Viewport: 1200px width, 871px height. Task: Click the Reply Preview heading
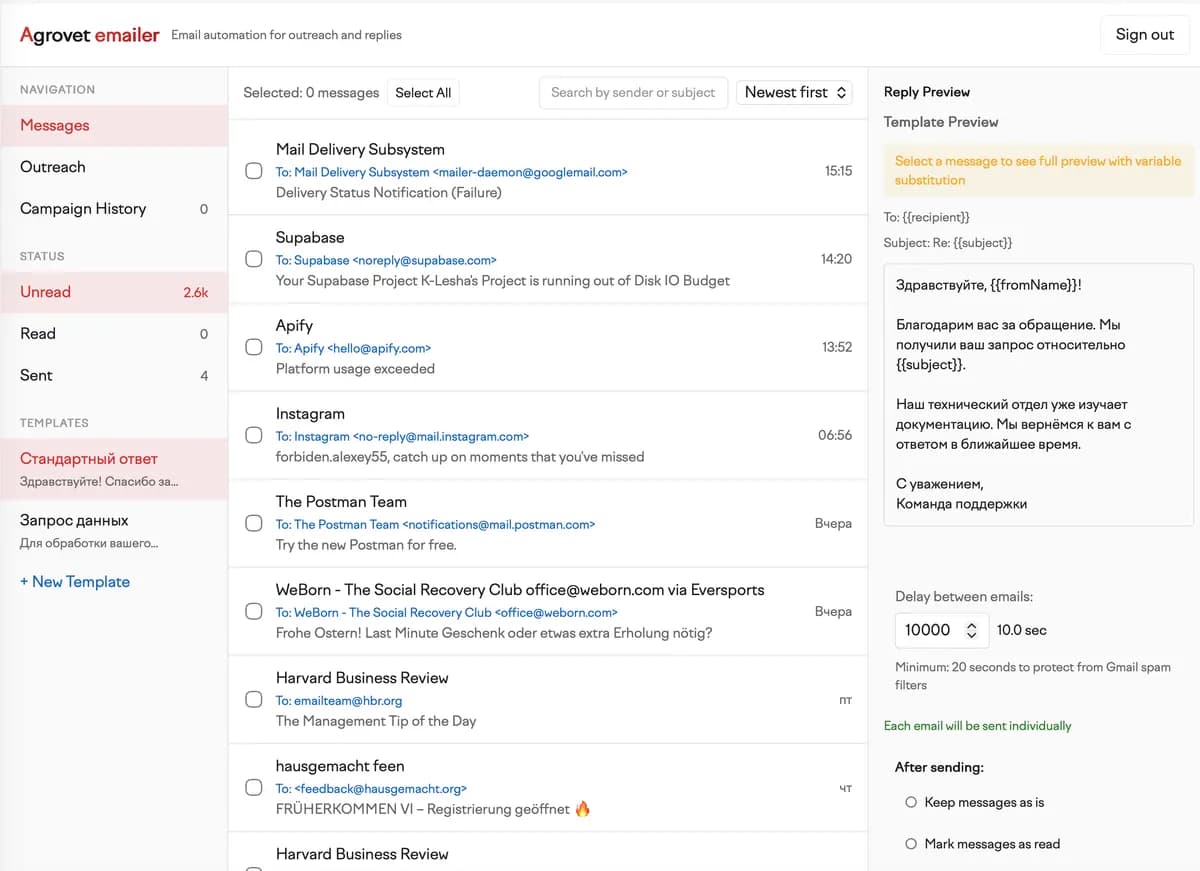pyautogui.click(x=927, y=92)
